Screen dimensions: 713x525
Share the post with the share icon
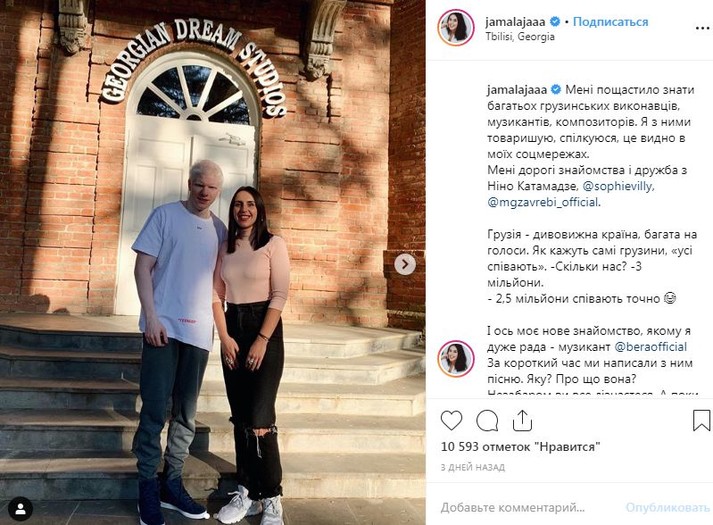522,420
